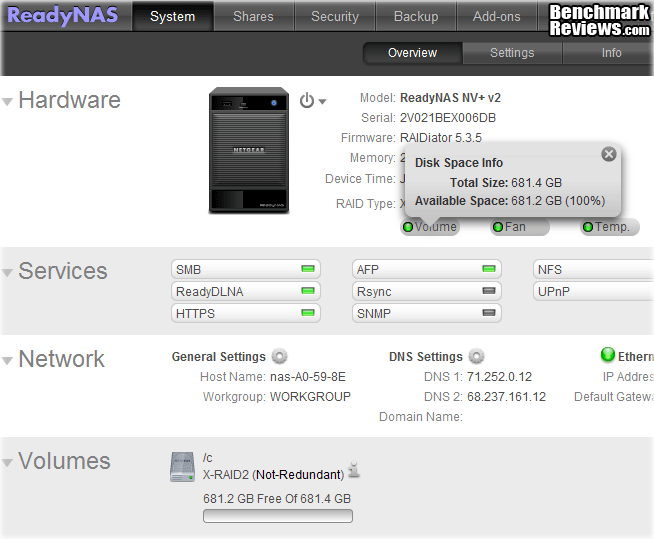This screenshot has height=539, width=654.
Task: Enable the SNMP service
Action: (427, 313)
